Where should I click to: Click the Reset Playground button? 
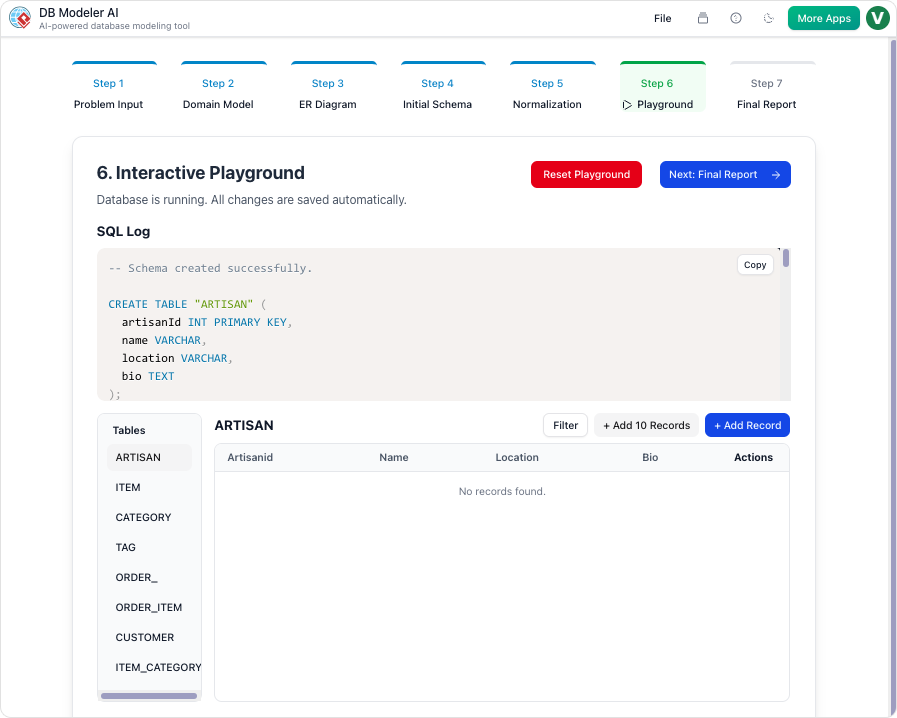click(586, 174)
